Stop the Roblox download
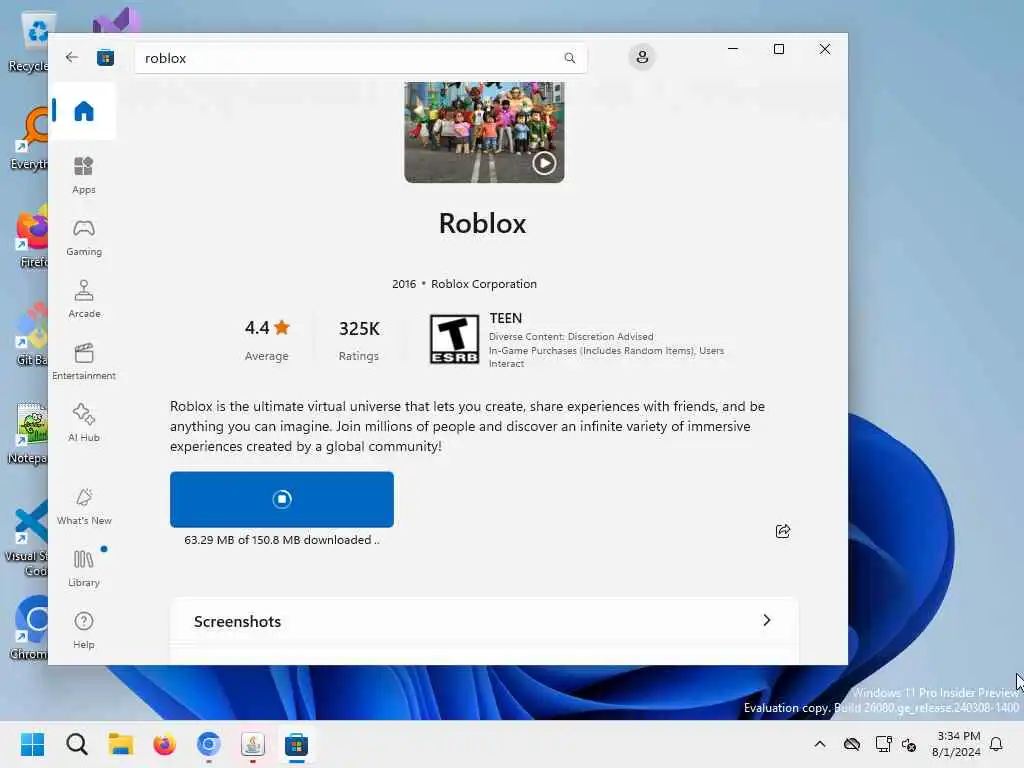This screenshot has height=768, width=1024. 281,499
